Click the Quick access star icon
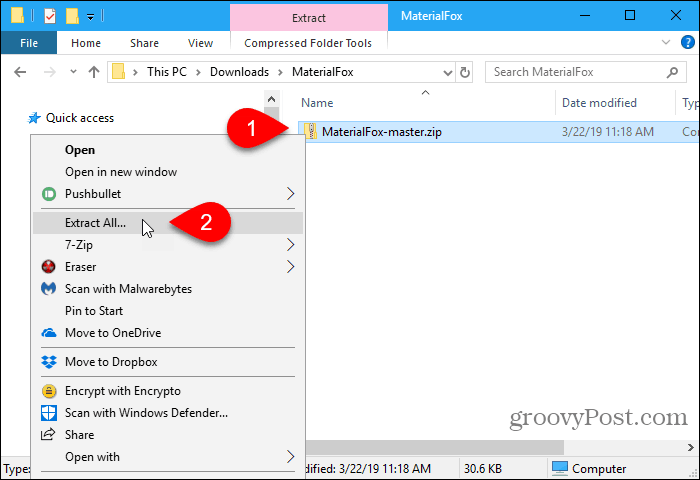The image size is (700, 480). pyautogui.click(x=34, y=118)
